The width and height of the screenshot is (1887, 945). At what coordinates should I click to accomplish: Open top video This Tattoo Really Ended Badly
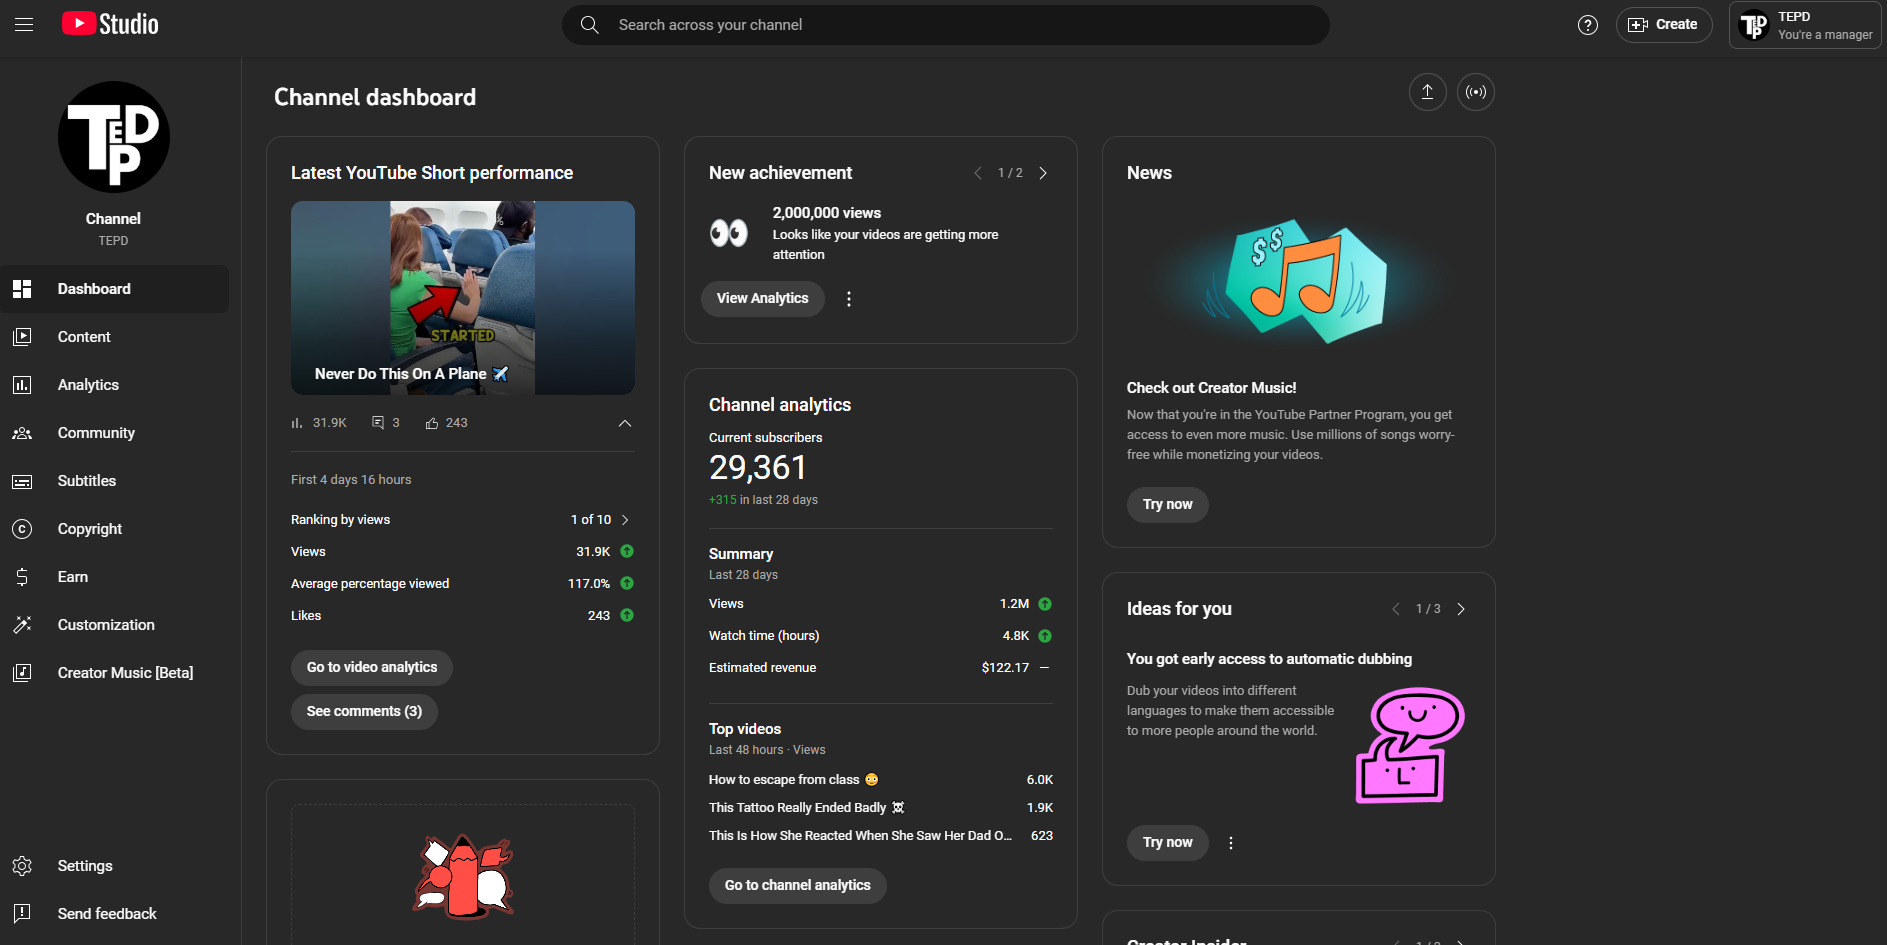[807, 808]
